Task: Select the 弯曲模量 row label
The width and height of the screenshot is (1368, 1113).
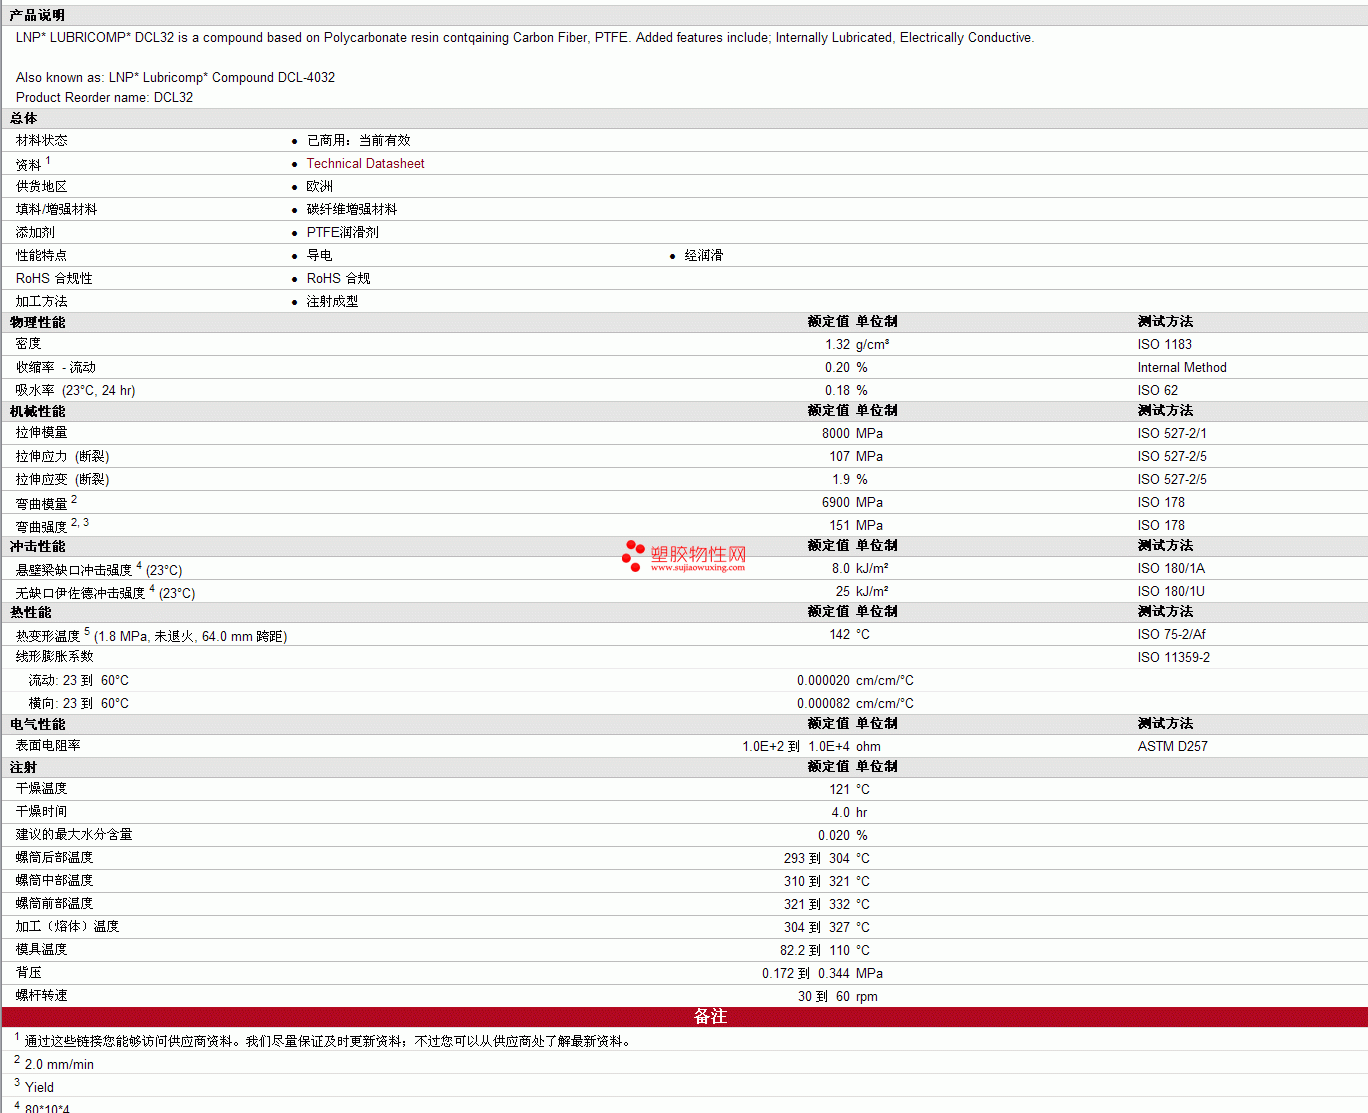Action: tap(46, 502)
